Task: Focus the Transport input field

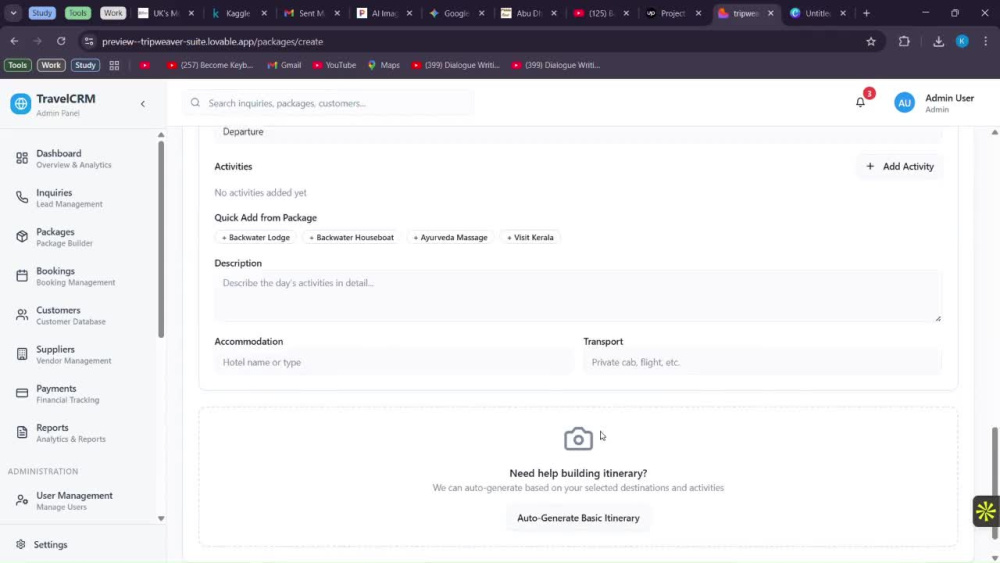Action: click(x=762, y=362)
